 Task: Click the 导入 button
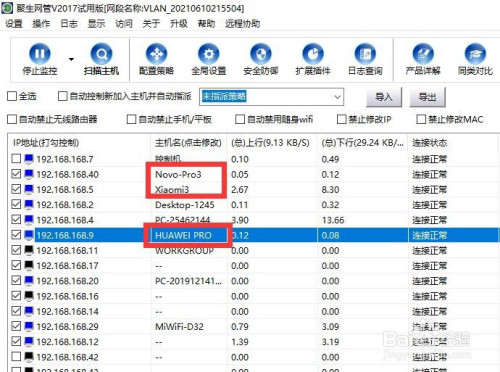pyautogui.click(x=384, y=97)
